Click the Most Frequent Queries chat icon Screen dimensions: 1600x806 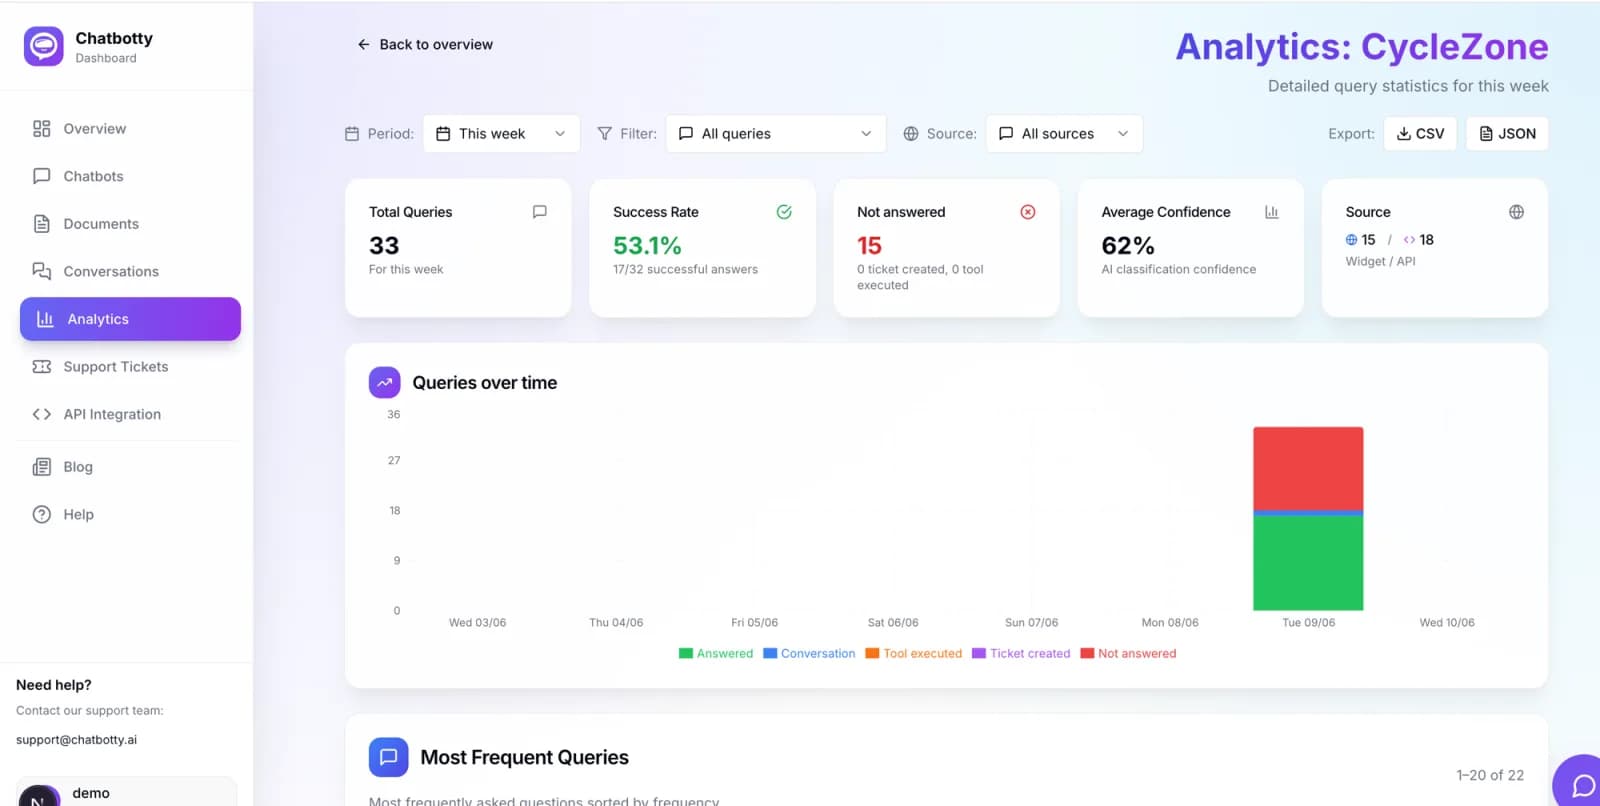pos(388,757)
